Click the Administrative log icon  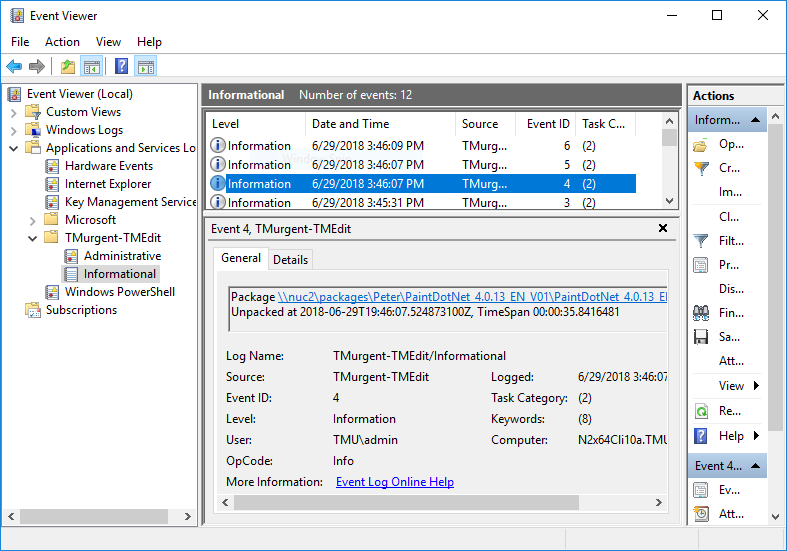pyautogui.click(x=71, y=256)
